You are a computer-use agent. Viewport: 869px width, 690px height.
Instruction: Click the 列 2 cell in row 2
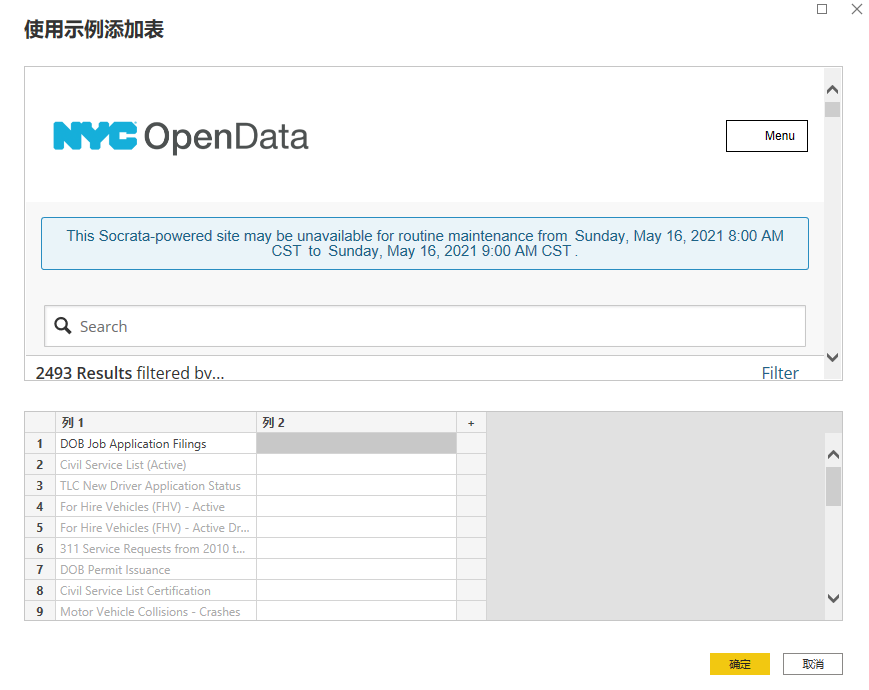click(356, 464)
